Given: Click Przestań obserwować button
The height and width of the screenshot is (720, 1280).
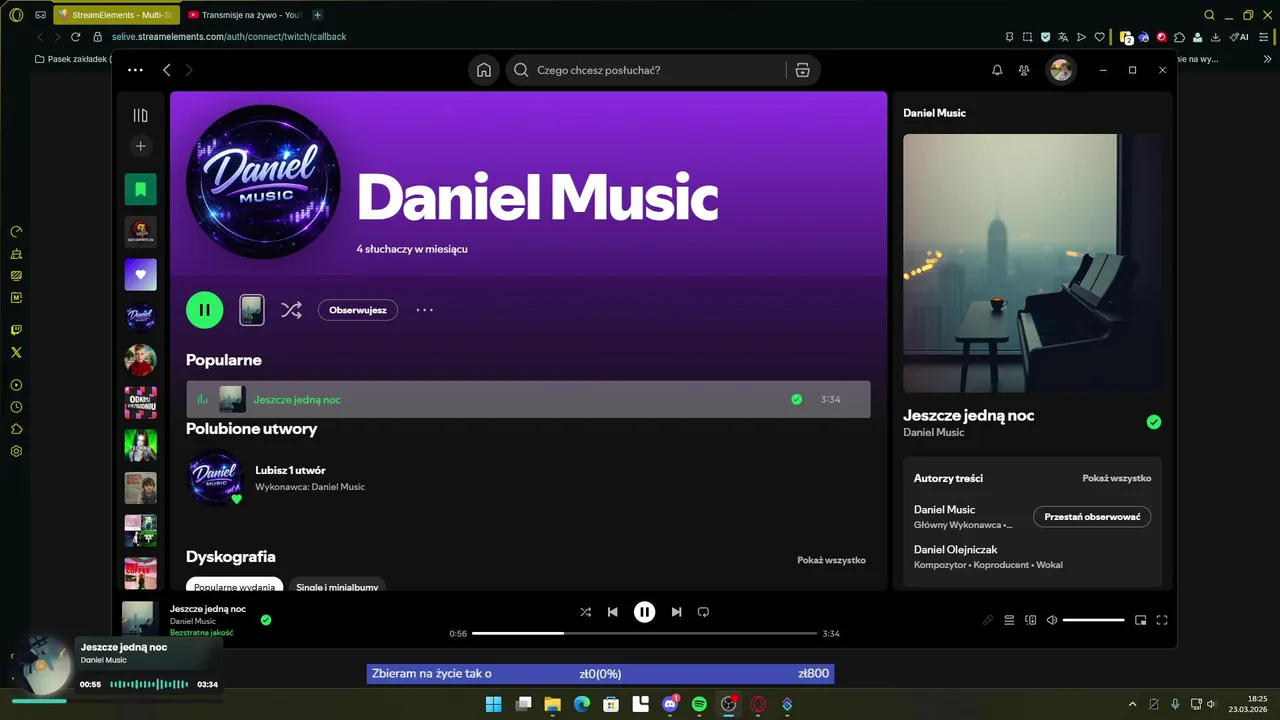Looking at the screenshot, I should pos(1092,517).
